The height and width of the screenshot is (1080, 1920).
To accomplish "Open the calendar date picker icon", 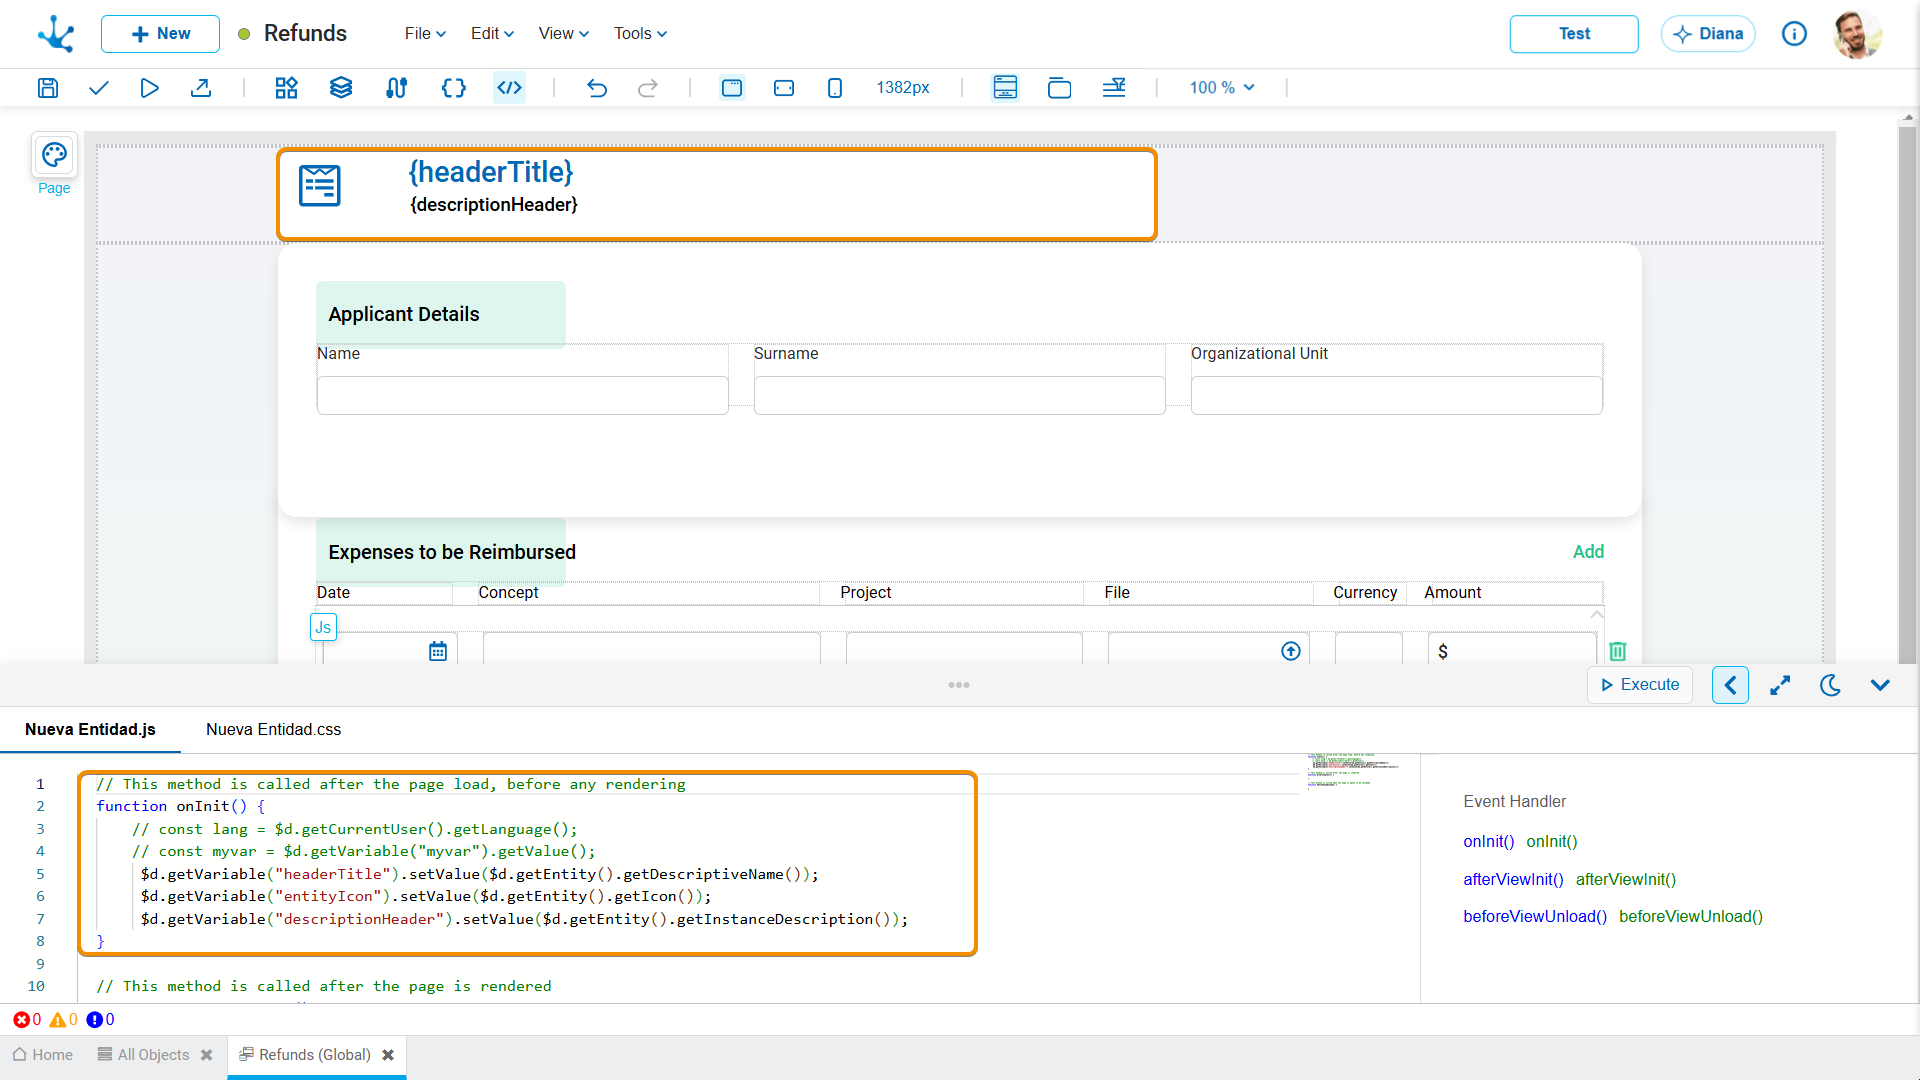I will pos(438,651).
